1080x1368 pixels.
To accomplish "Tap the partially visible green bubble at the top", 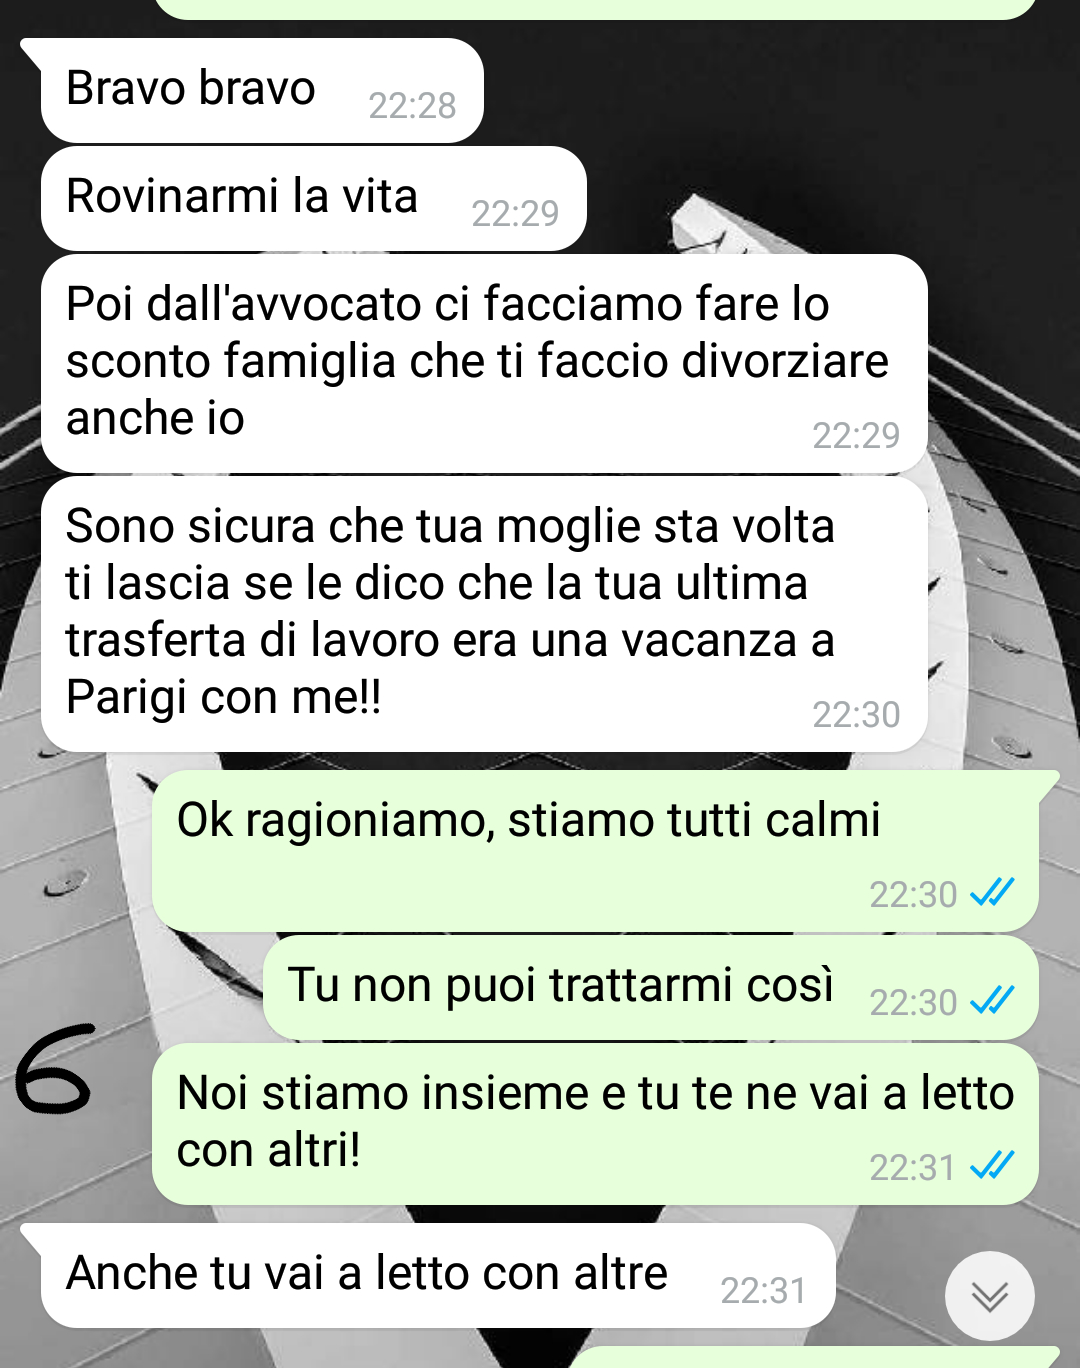I will 595,9.
